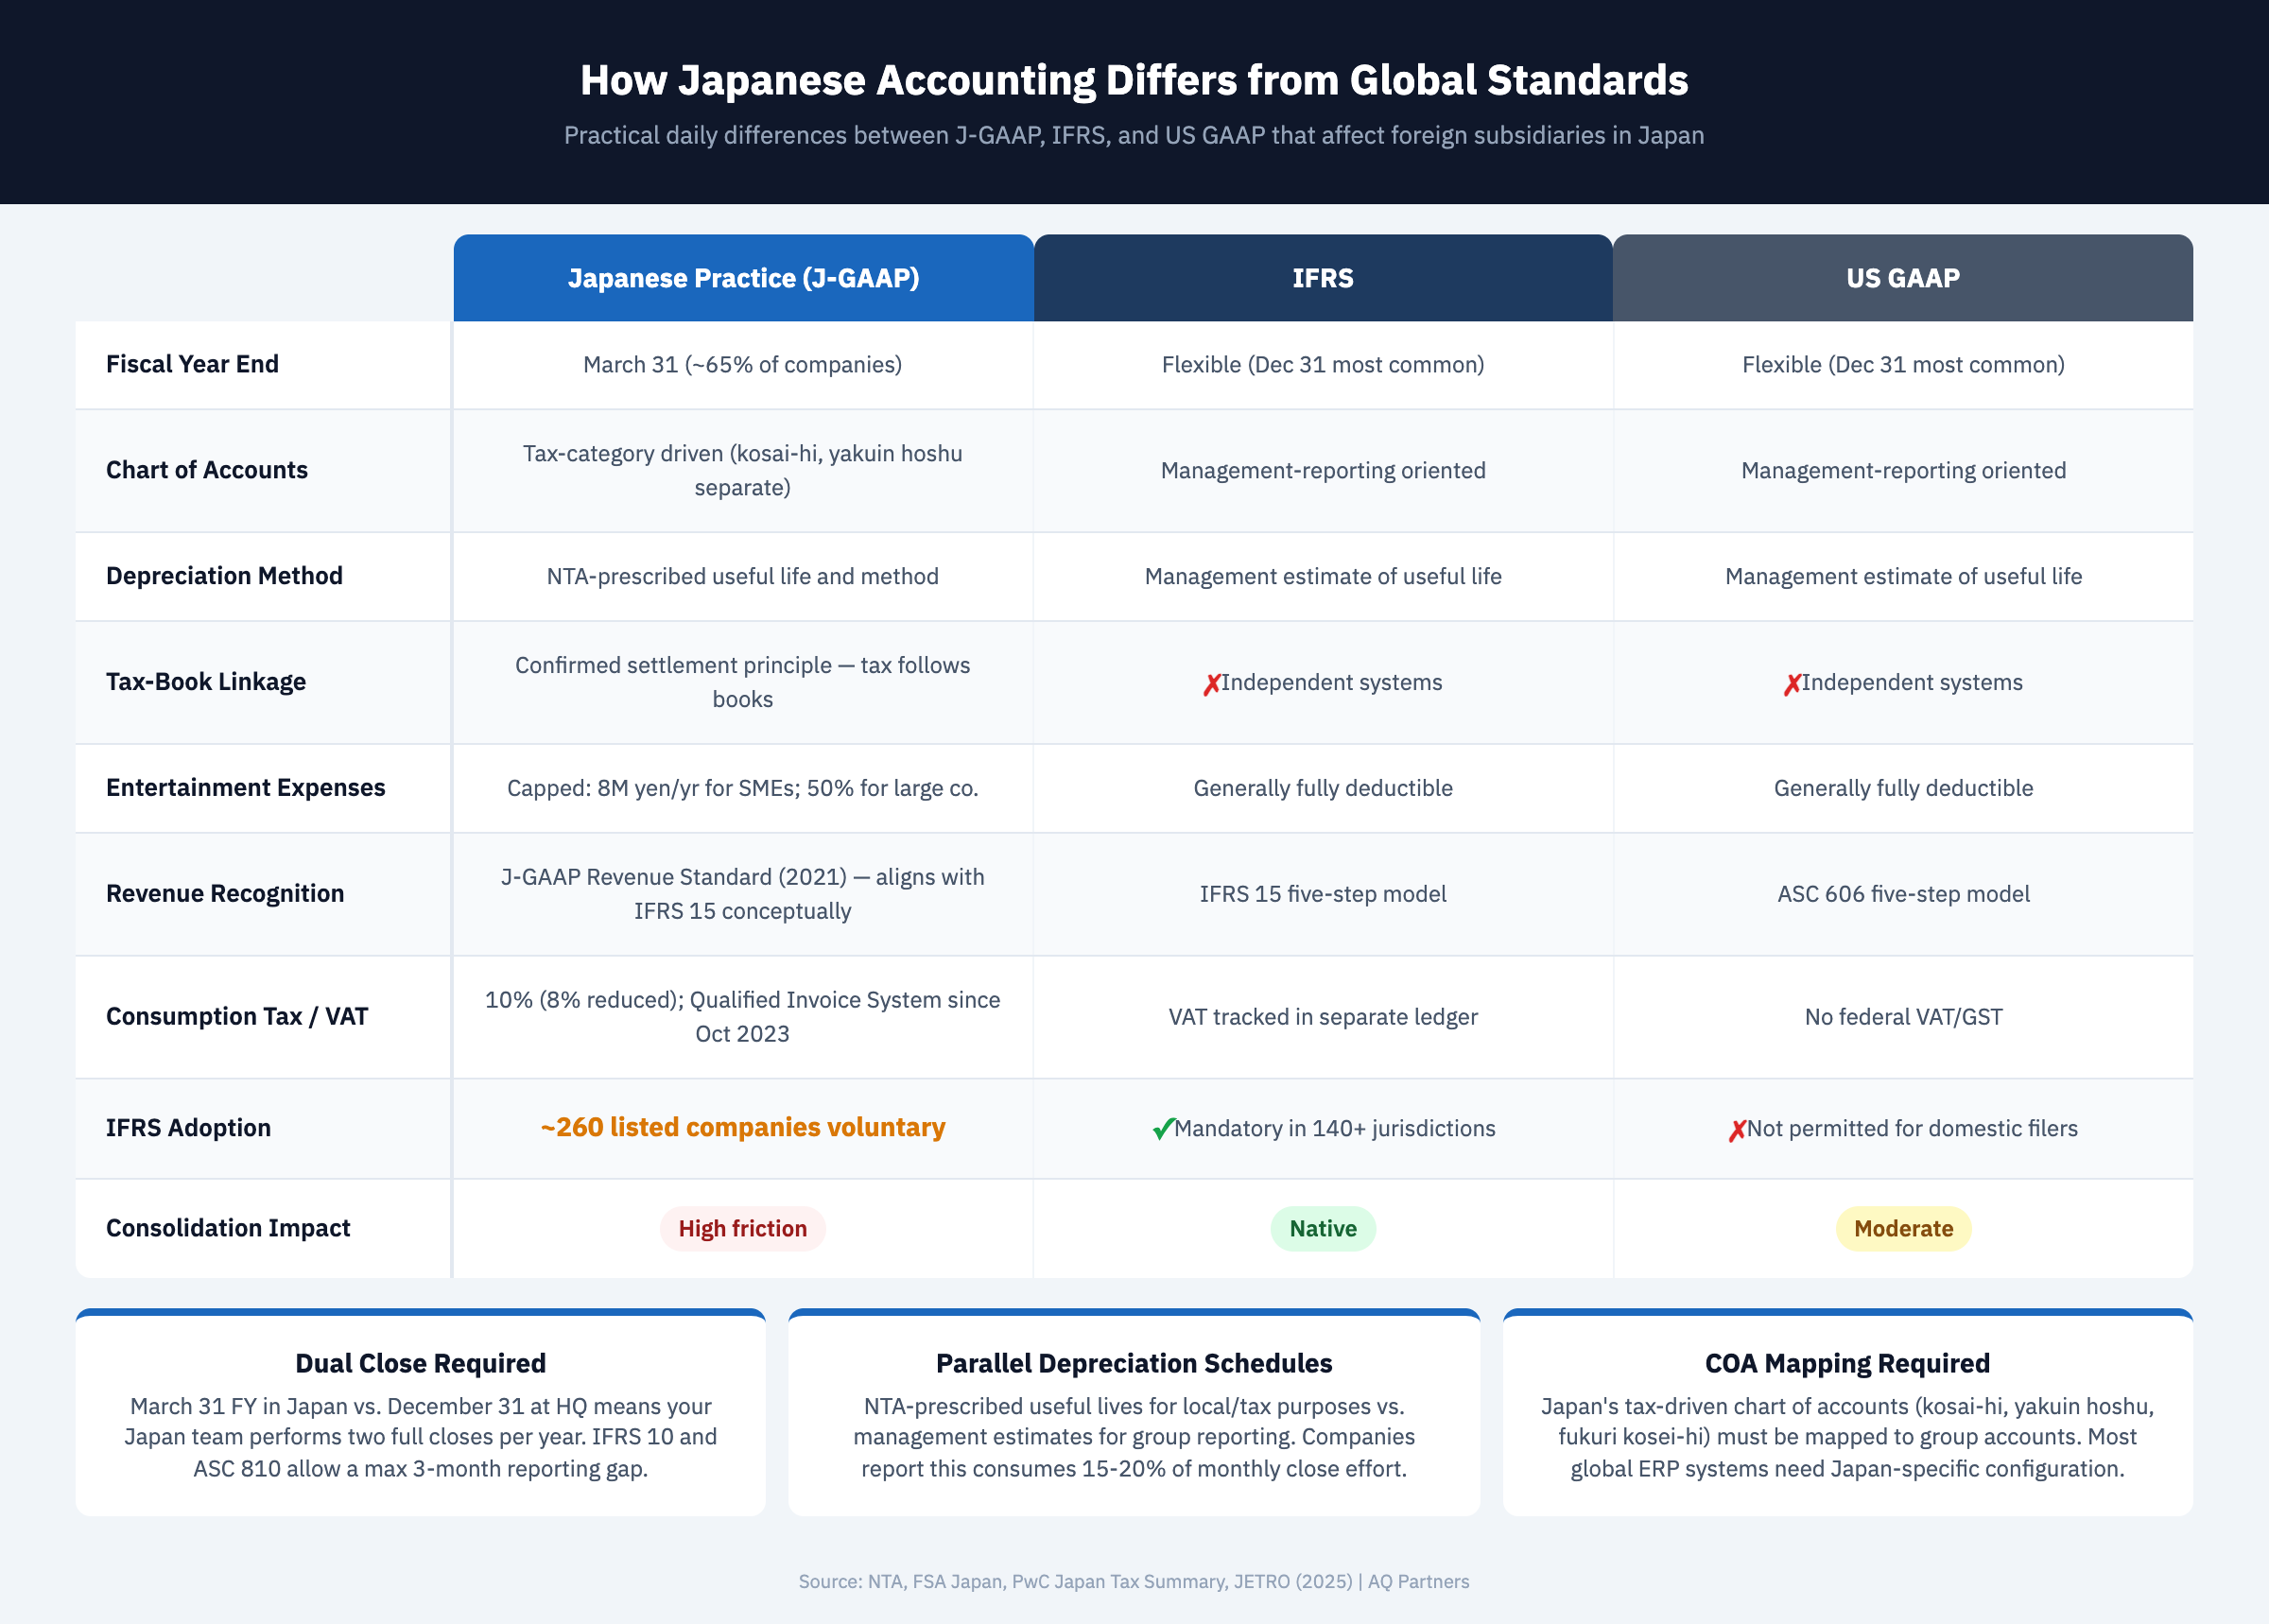Click the Consolidation Impact row label
Image resolution: width=2269 pixels, height=1624 pixels.
(228, 1229)
